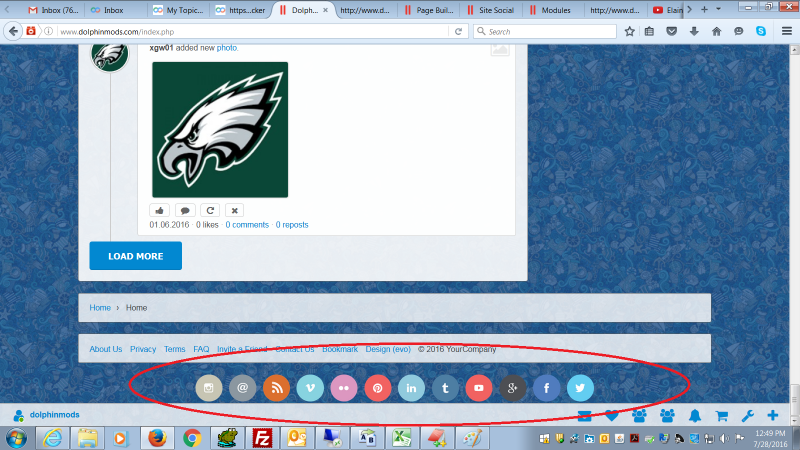Open the notifications bell in site toolbar
Screen dimensions: 800x450
click(695, 416)
